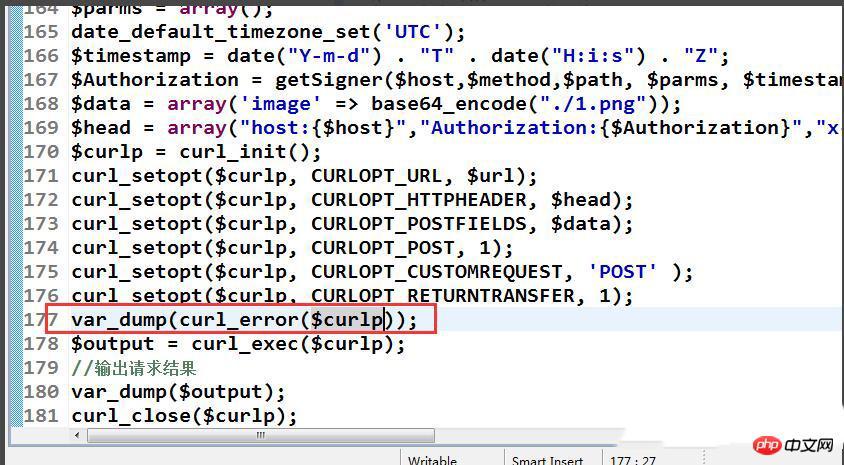
Task: Click the $head variable on line 169
Action: click(101, 128)
